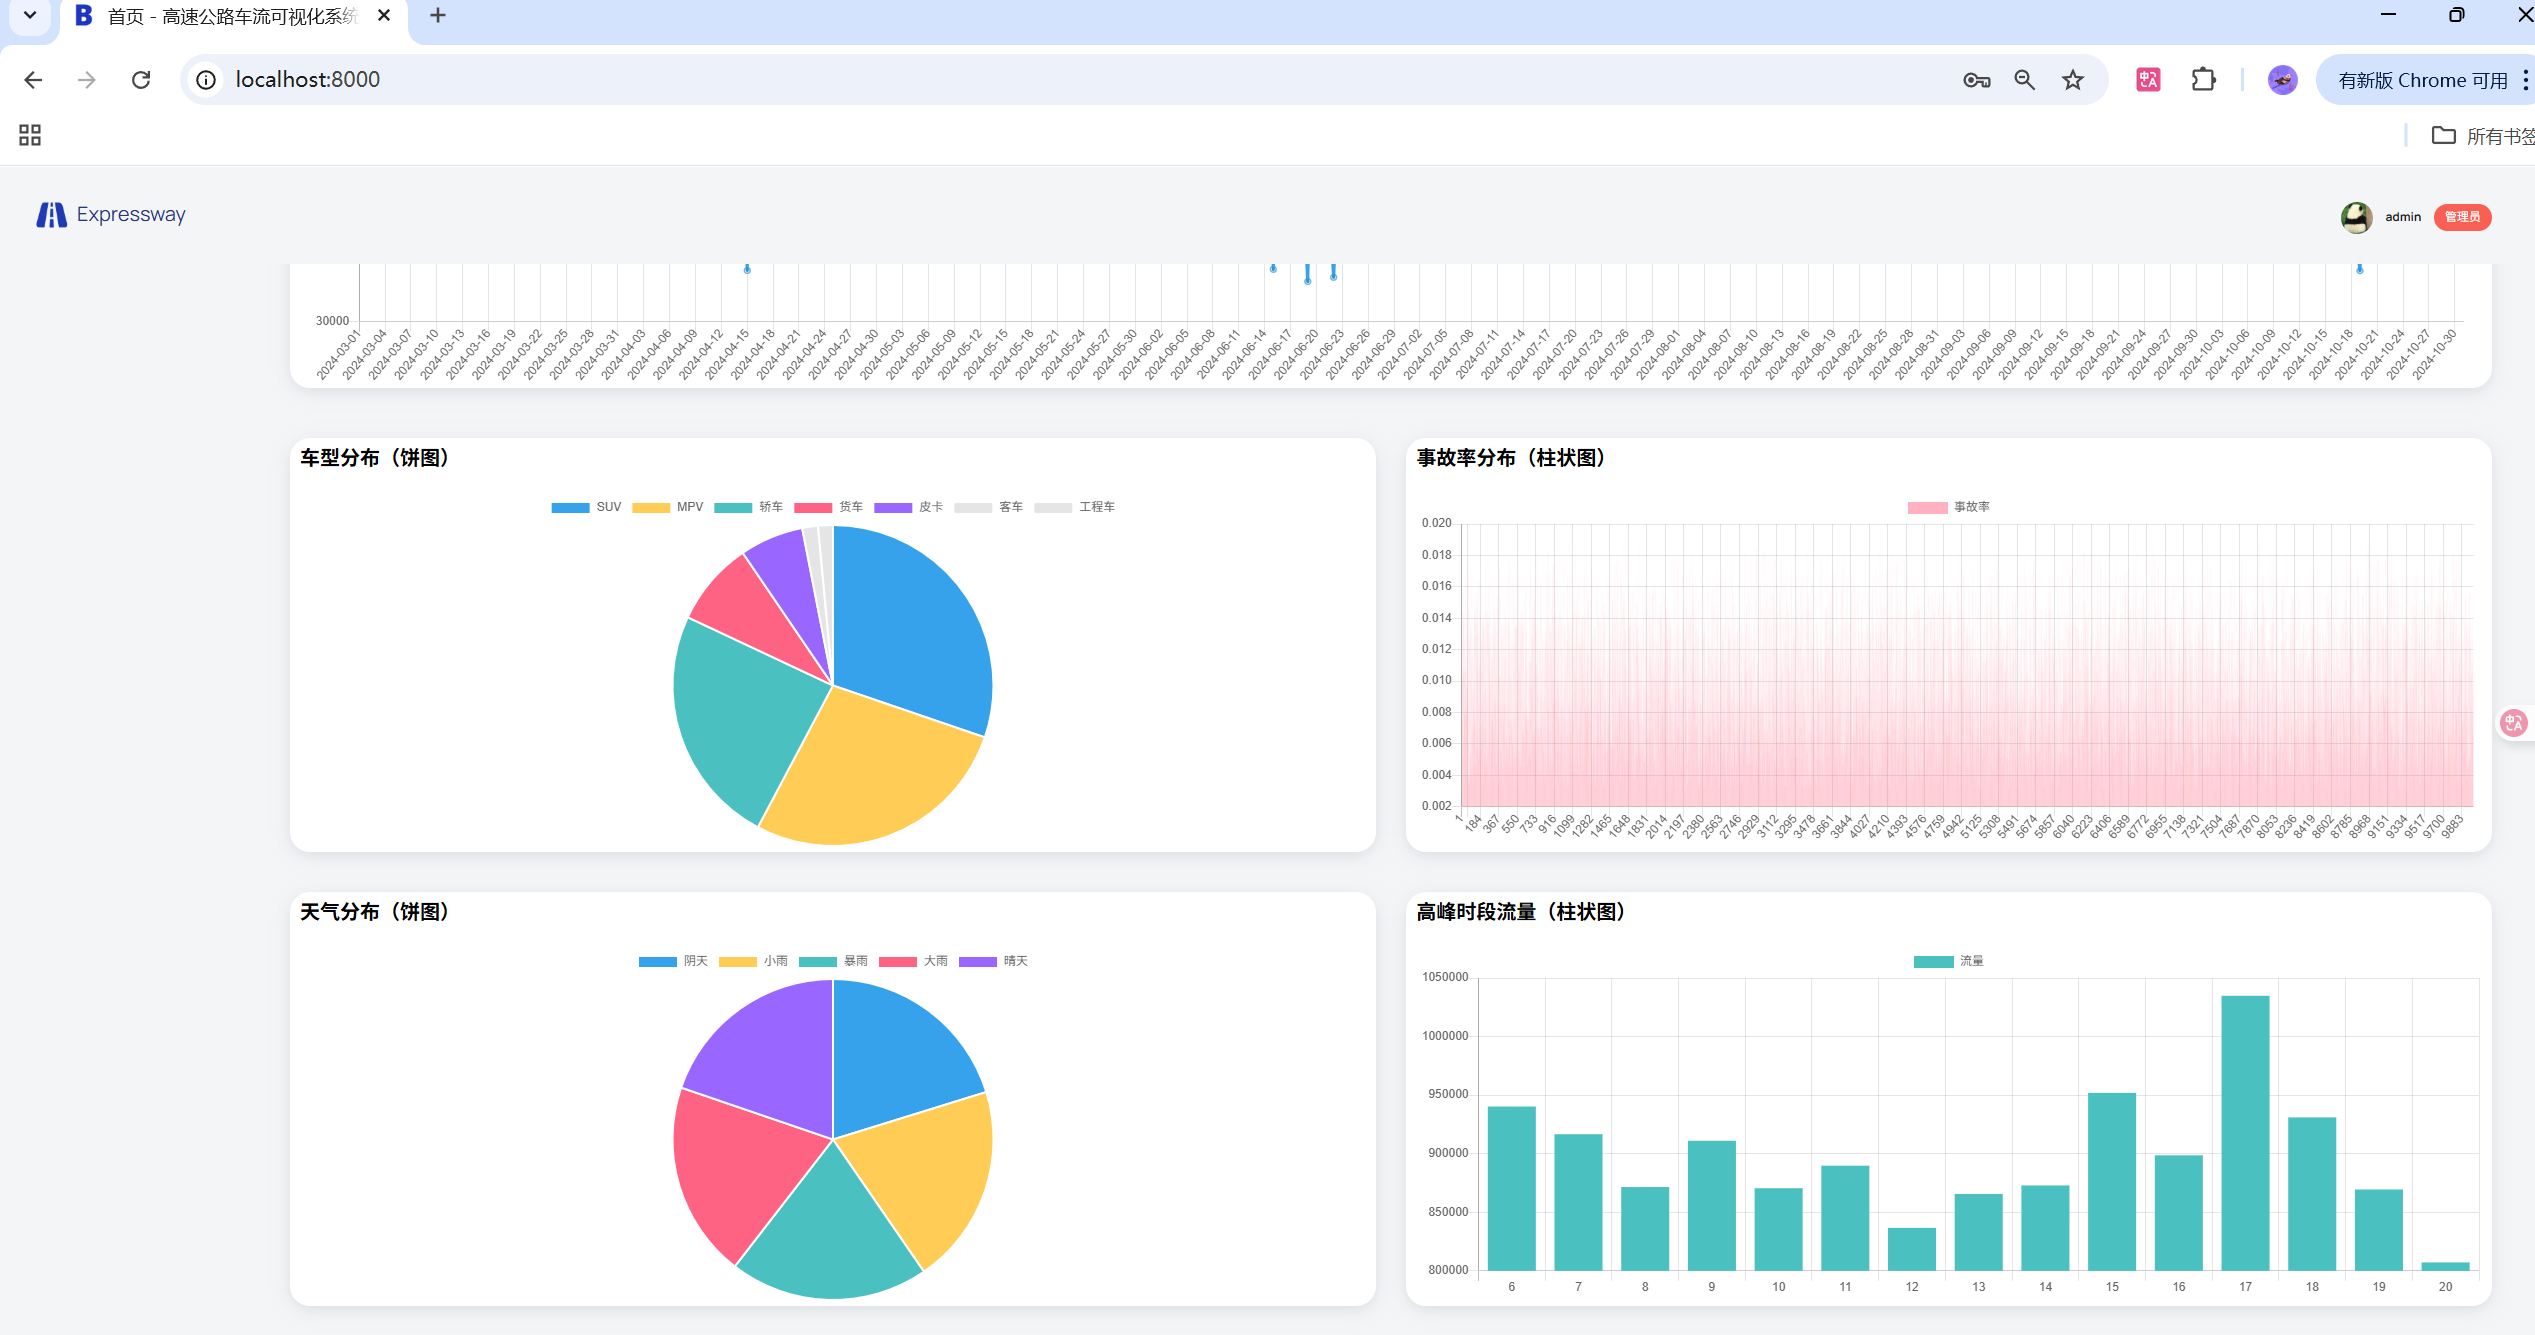
Task: Click the translate extension icon in toolbar
Action: click(2148, 80)
